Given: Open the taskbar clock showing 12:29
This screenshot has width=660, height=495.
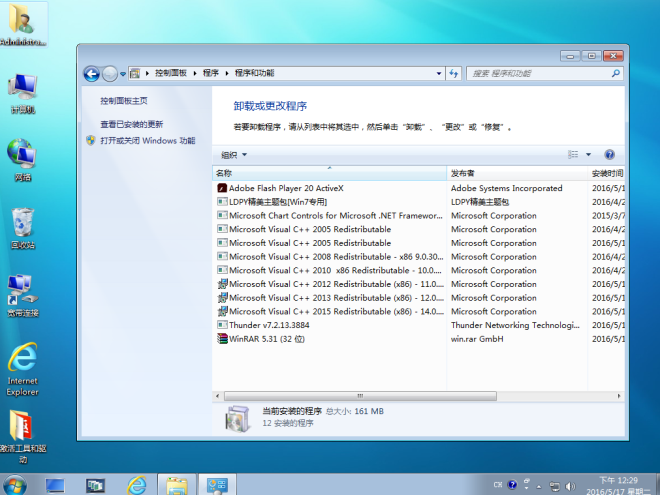Looking at the screenshot, I should coord(618,486).
